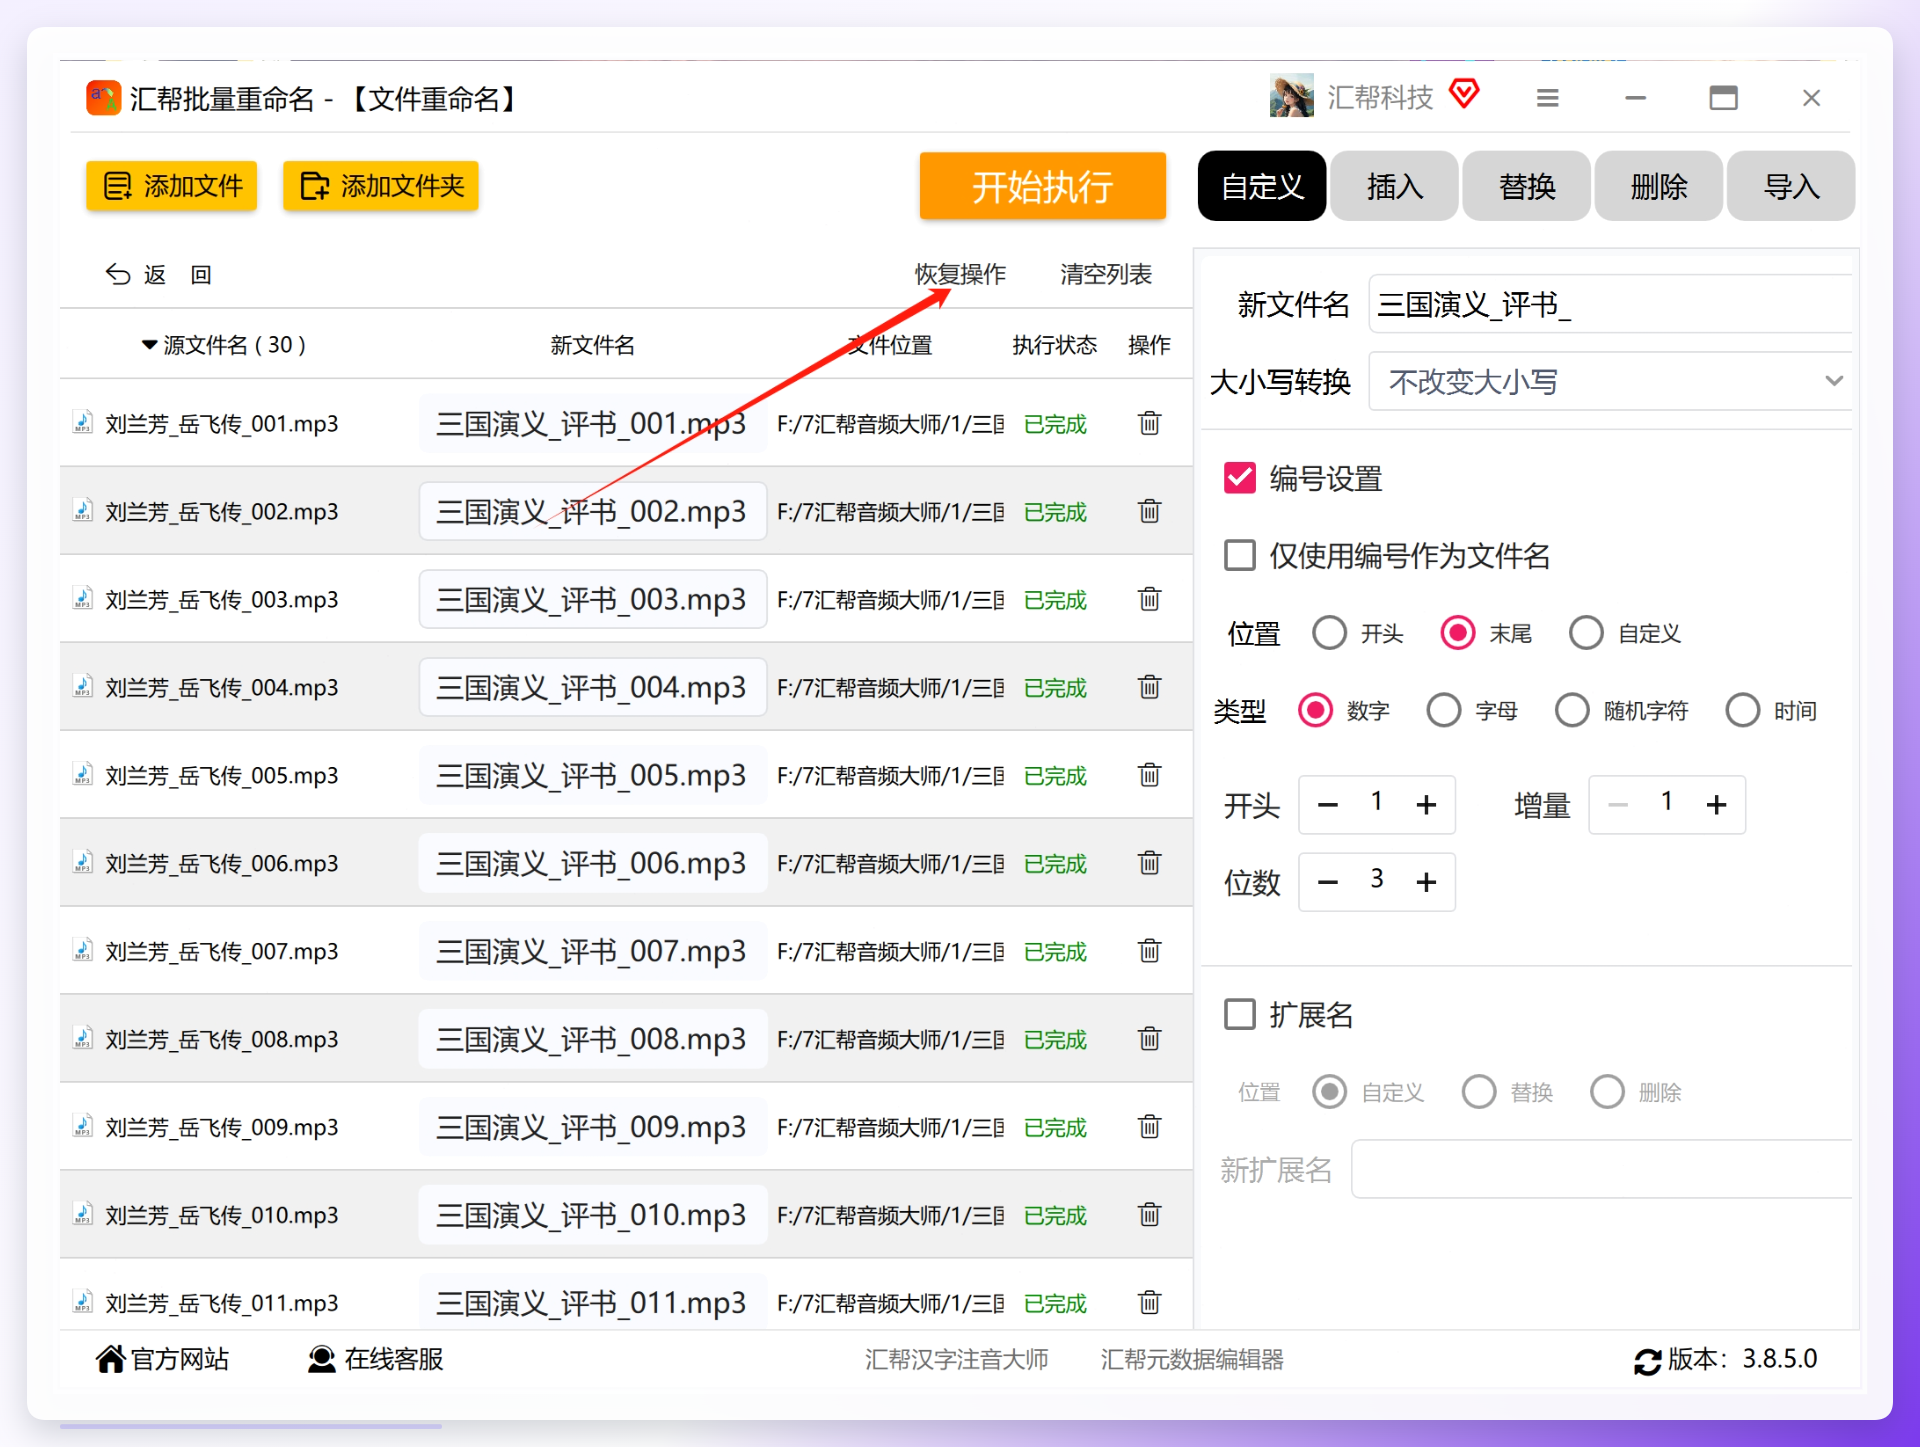Click new name field 三国演义_评书_004.mp3
1920x1447 pixels.
[593, 687]
